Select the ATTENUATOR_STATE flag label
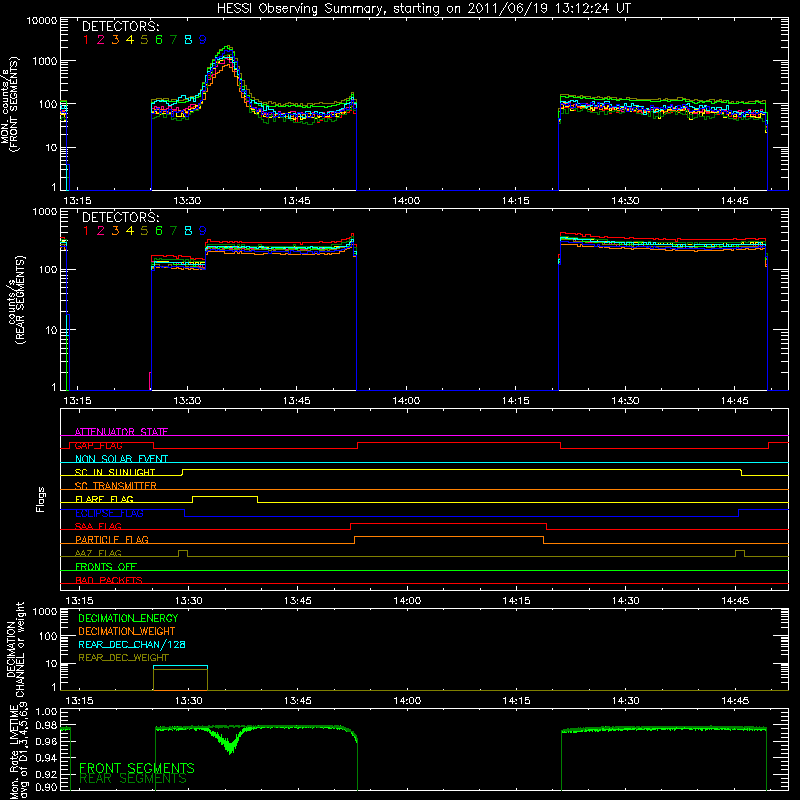The width and height of the screenshot is (800, 800). click(x=121, y=432)
